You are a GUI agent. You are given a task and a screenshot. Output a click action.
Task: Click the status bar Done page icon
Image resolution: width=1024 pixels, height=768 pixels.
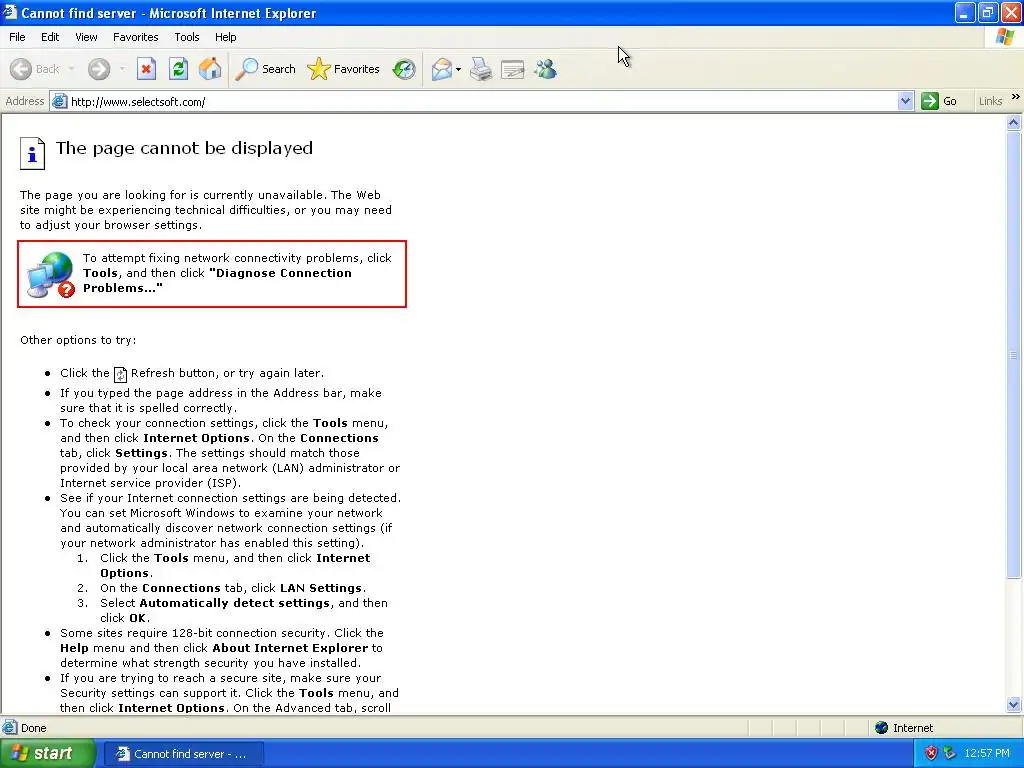[10, 727]
